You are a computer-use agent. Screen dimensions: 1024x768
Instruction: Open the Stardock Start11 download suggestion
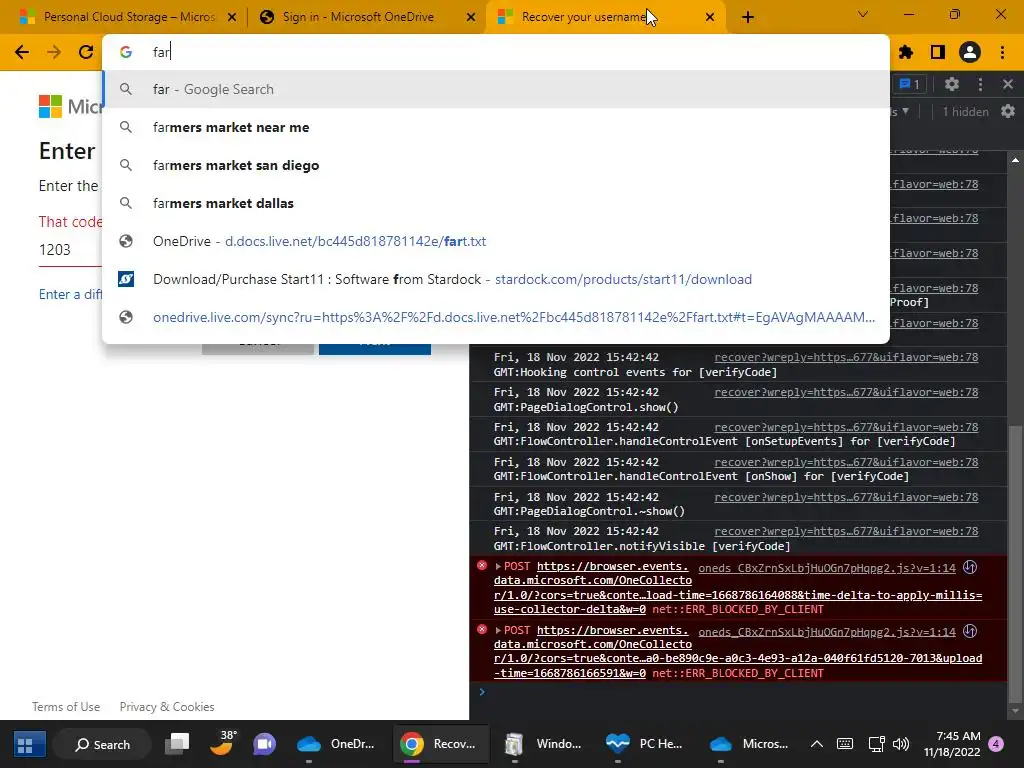click(x=496, y=279)
